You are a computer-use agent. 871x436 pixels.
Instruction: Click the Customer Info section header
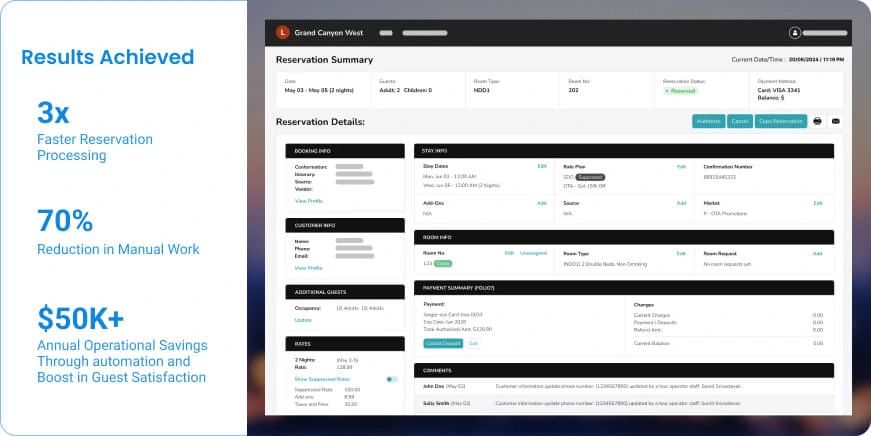point(345,225)
